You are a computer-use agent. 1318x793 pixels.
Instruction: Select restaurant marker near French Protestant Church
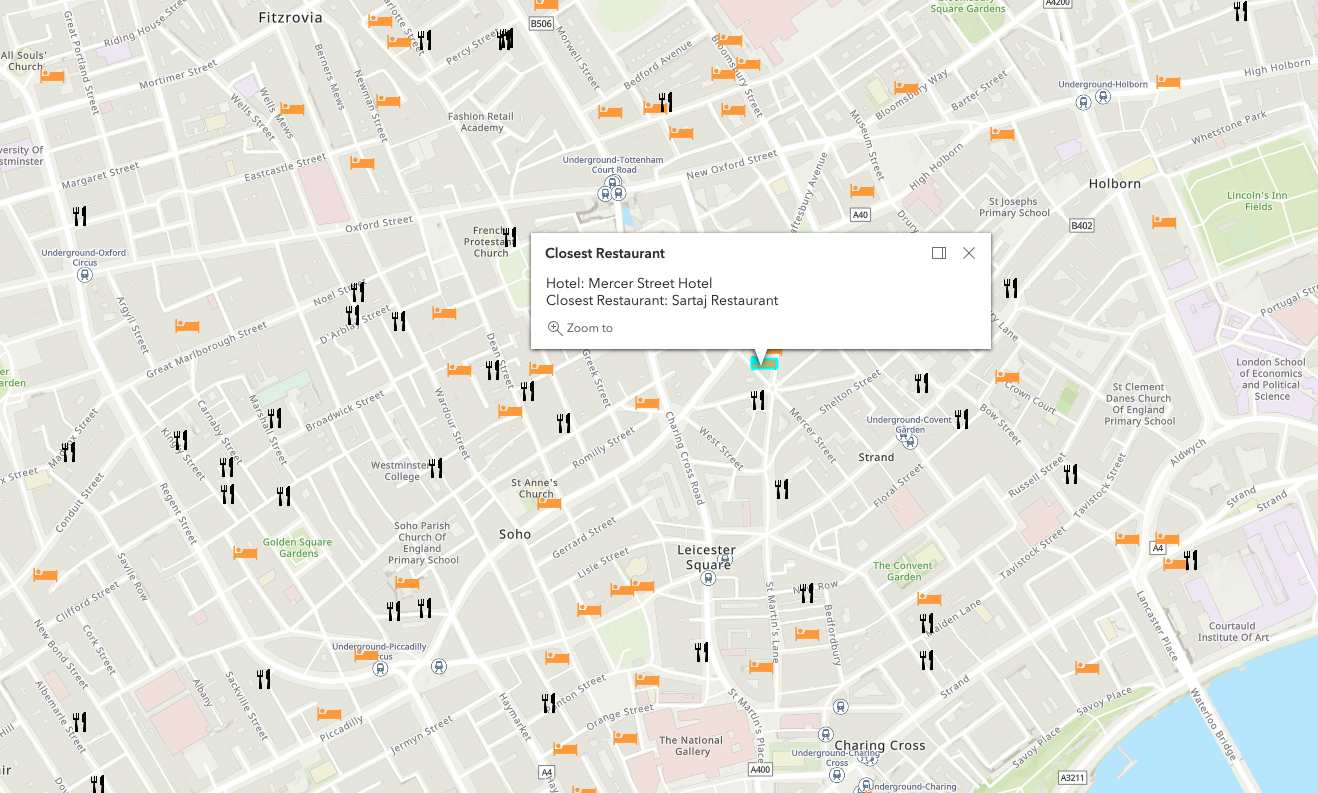click(509, 237)
